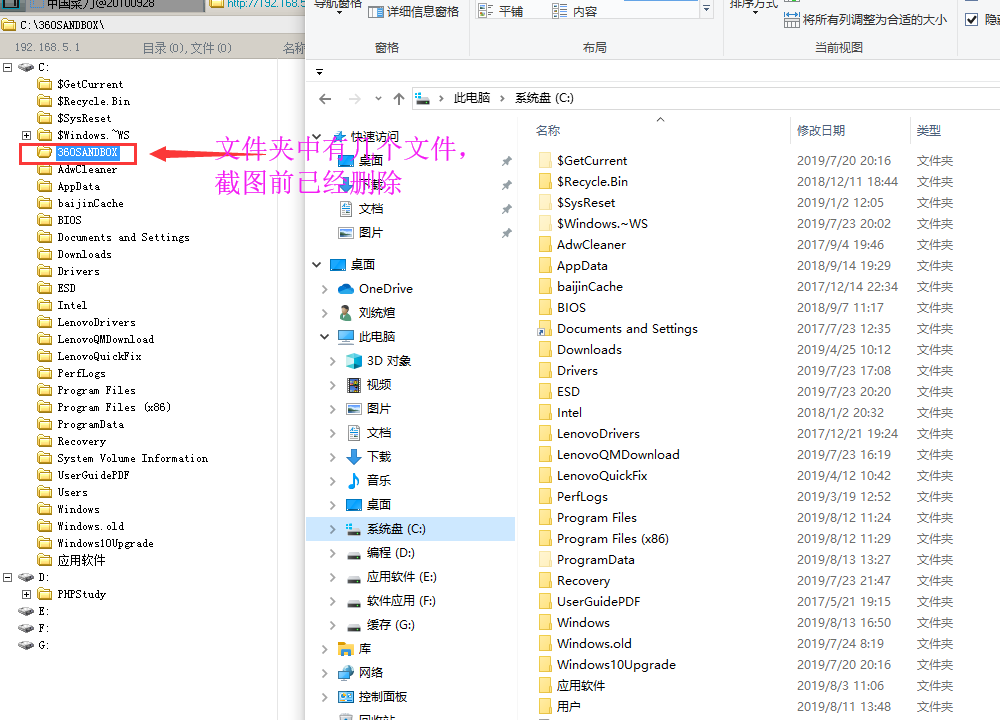Unpin 桌面 from 快速访问
This screenshot has height=720, width=1000.
506,160
